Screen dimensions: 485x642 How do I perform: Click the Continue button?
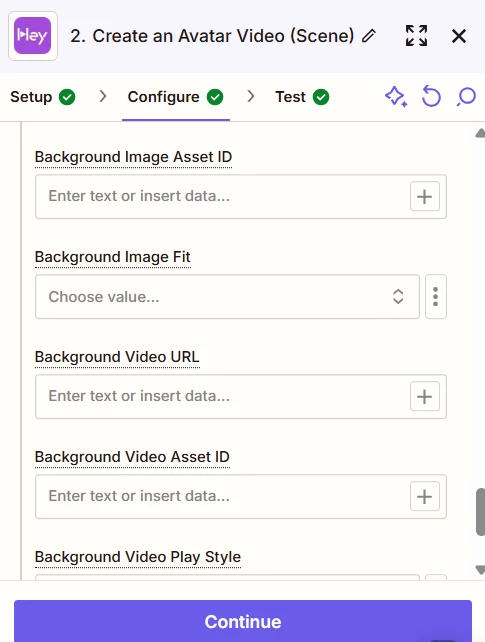243,621
